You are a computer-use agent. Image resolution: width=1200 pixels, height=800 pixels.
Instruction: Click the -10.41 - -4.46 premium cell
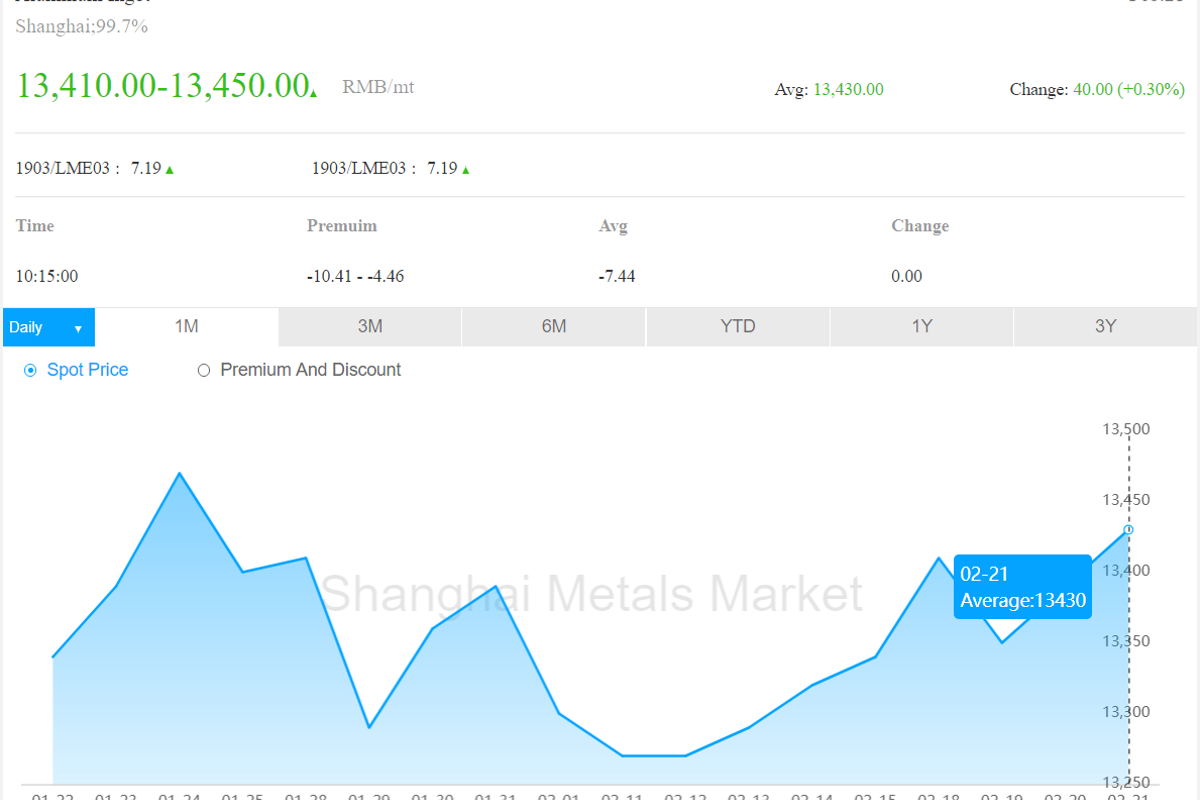coord(355,276)
